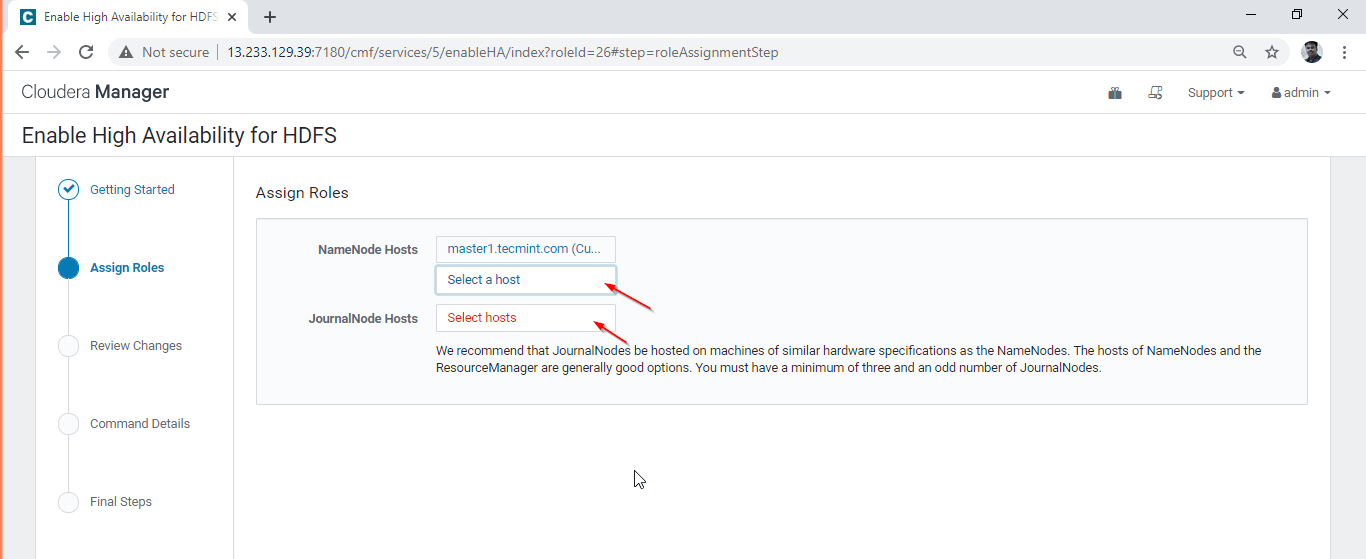
Task: Click the browser address bar URL
Action: coord(503,52)
